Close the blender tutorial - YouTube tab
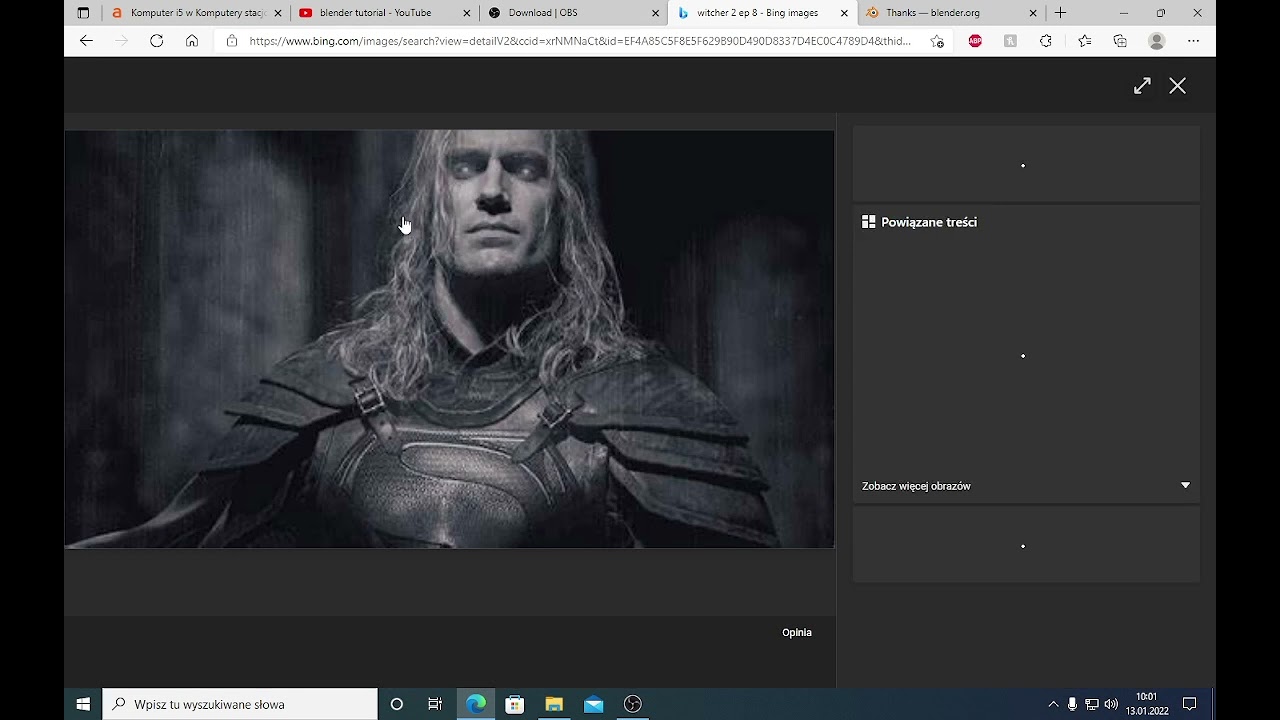 tap(467, 13)
